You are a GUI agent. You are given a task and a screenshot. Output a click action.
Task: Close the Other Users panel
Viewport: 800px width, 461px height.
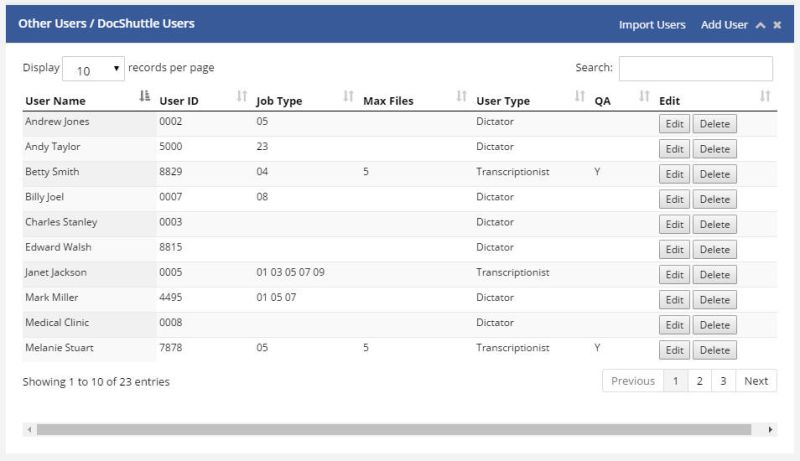click(777, 25)
